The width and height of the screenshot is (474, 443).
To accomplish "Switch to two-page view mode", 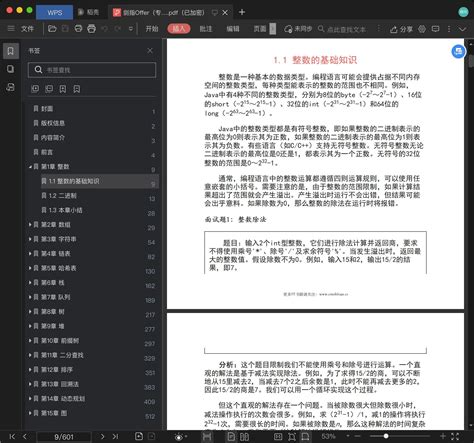I will point(244,436).
